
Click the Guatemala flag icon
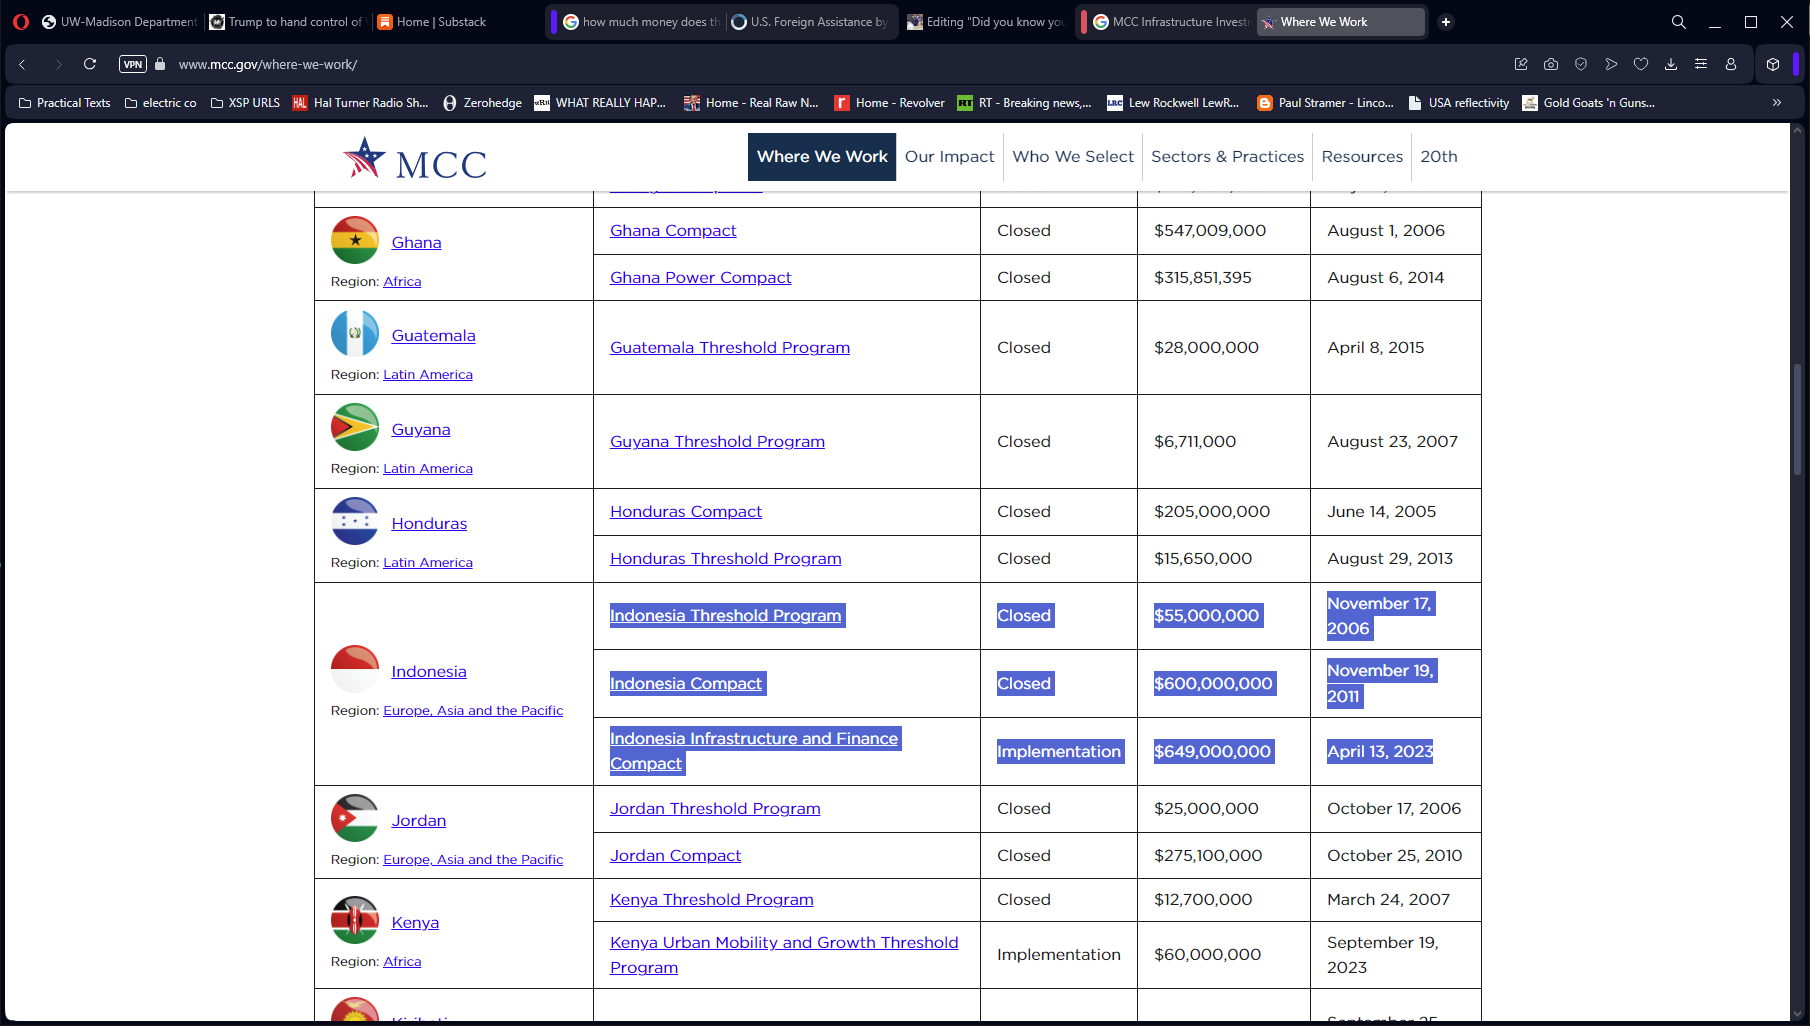(355, 333)
